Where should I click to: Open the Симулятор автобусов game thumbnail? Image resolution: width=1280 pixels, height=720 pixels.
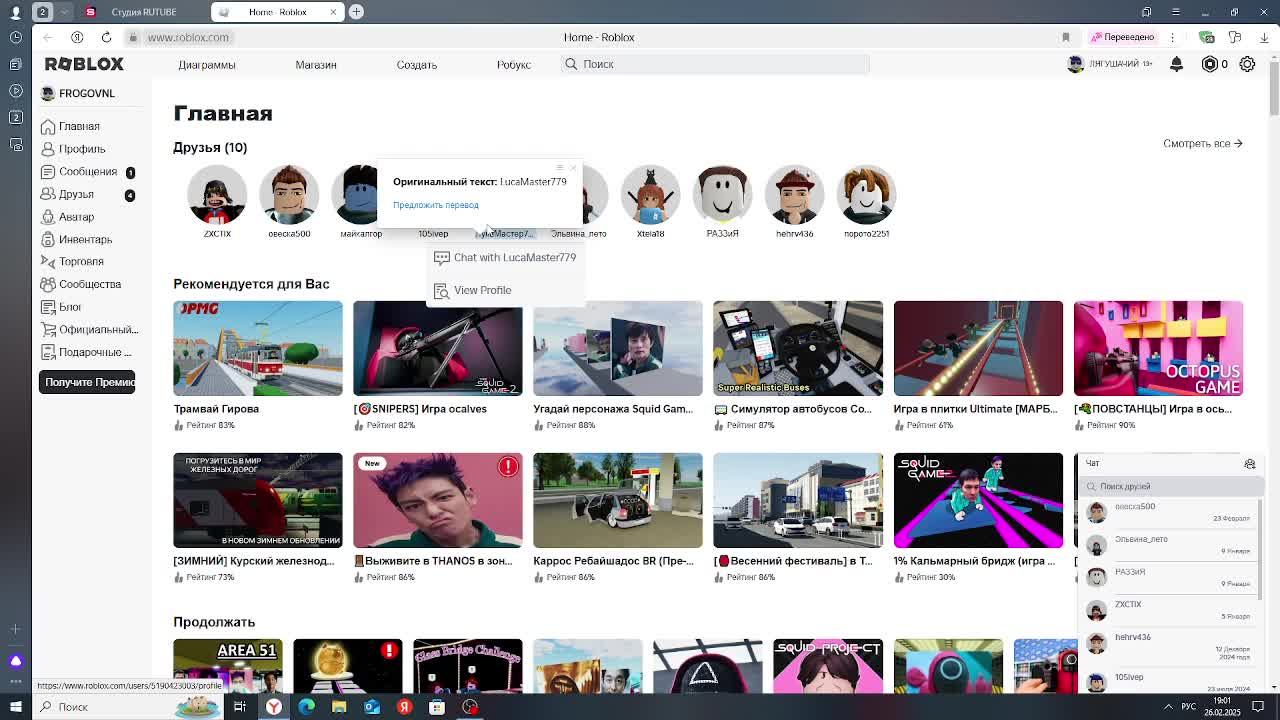point(798,348)
